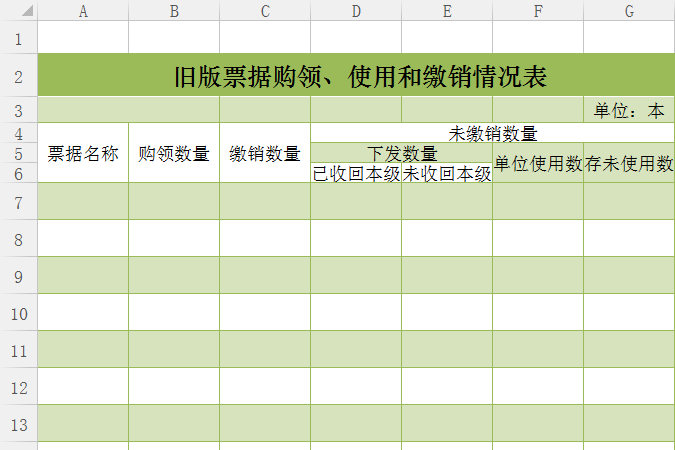675x450 pixels.
Task: Select column A header
Action: 83,11
